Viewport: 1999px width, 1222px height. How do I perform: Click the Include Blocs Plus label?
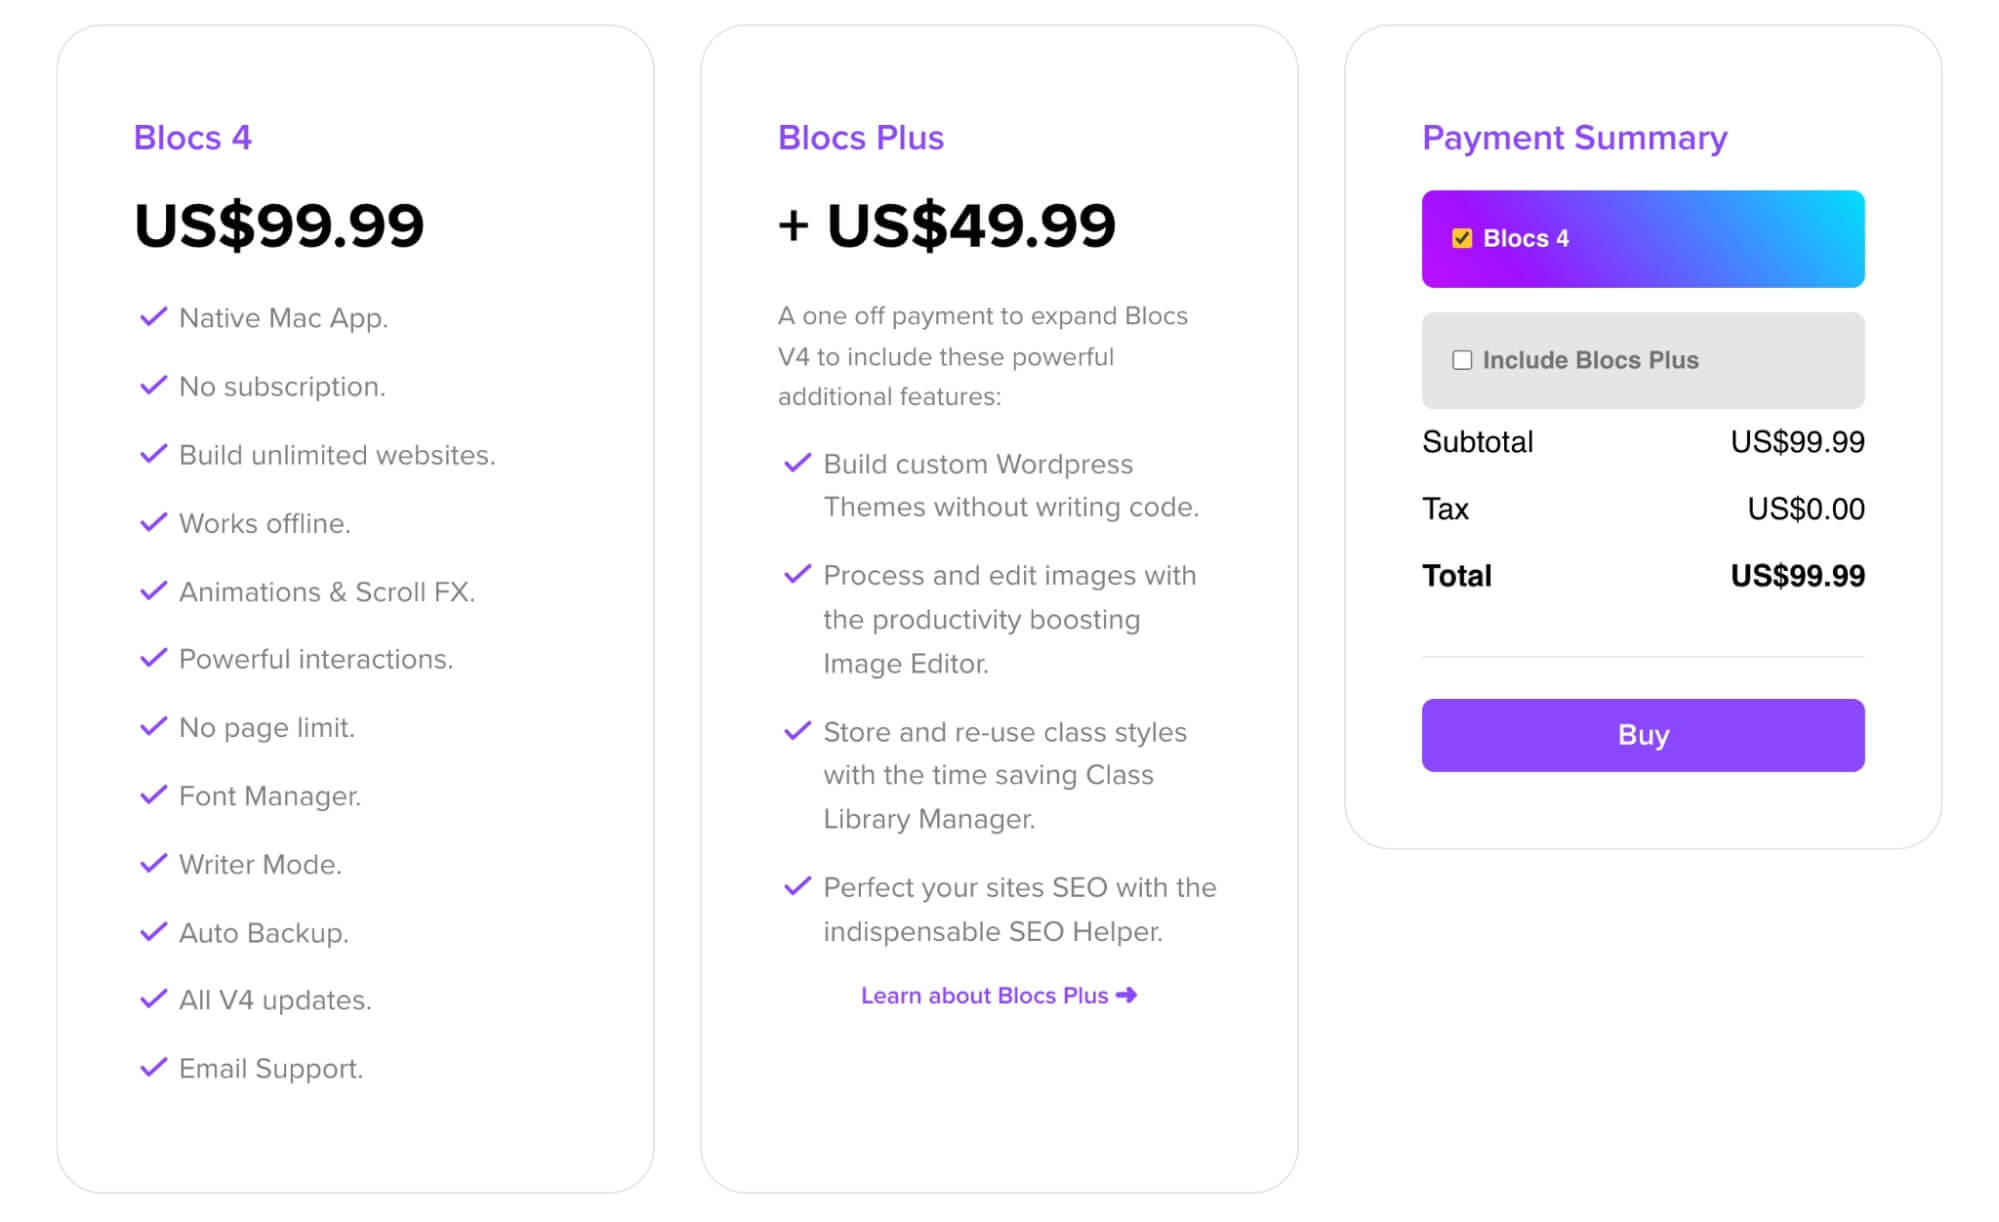pyautogui.click(x=1590, y=360)
